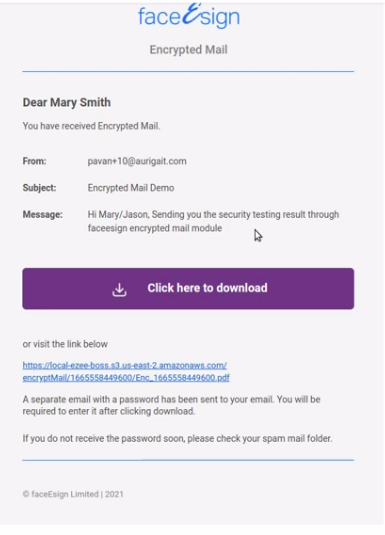Image resolution: width=385 pixels, height=535 pixels.
Task: Click the download arrow icon in purple button
Action: pyautogui.click(x=119, y=290)
